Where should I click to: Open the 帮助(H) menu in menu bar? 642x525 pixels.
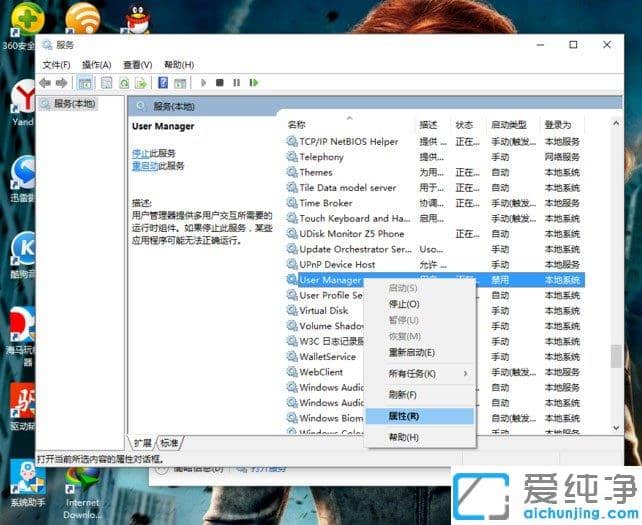tap(179, 65)
